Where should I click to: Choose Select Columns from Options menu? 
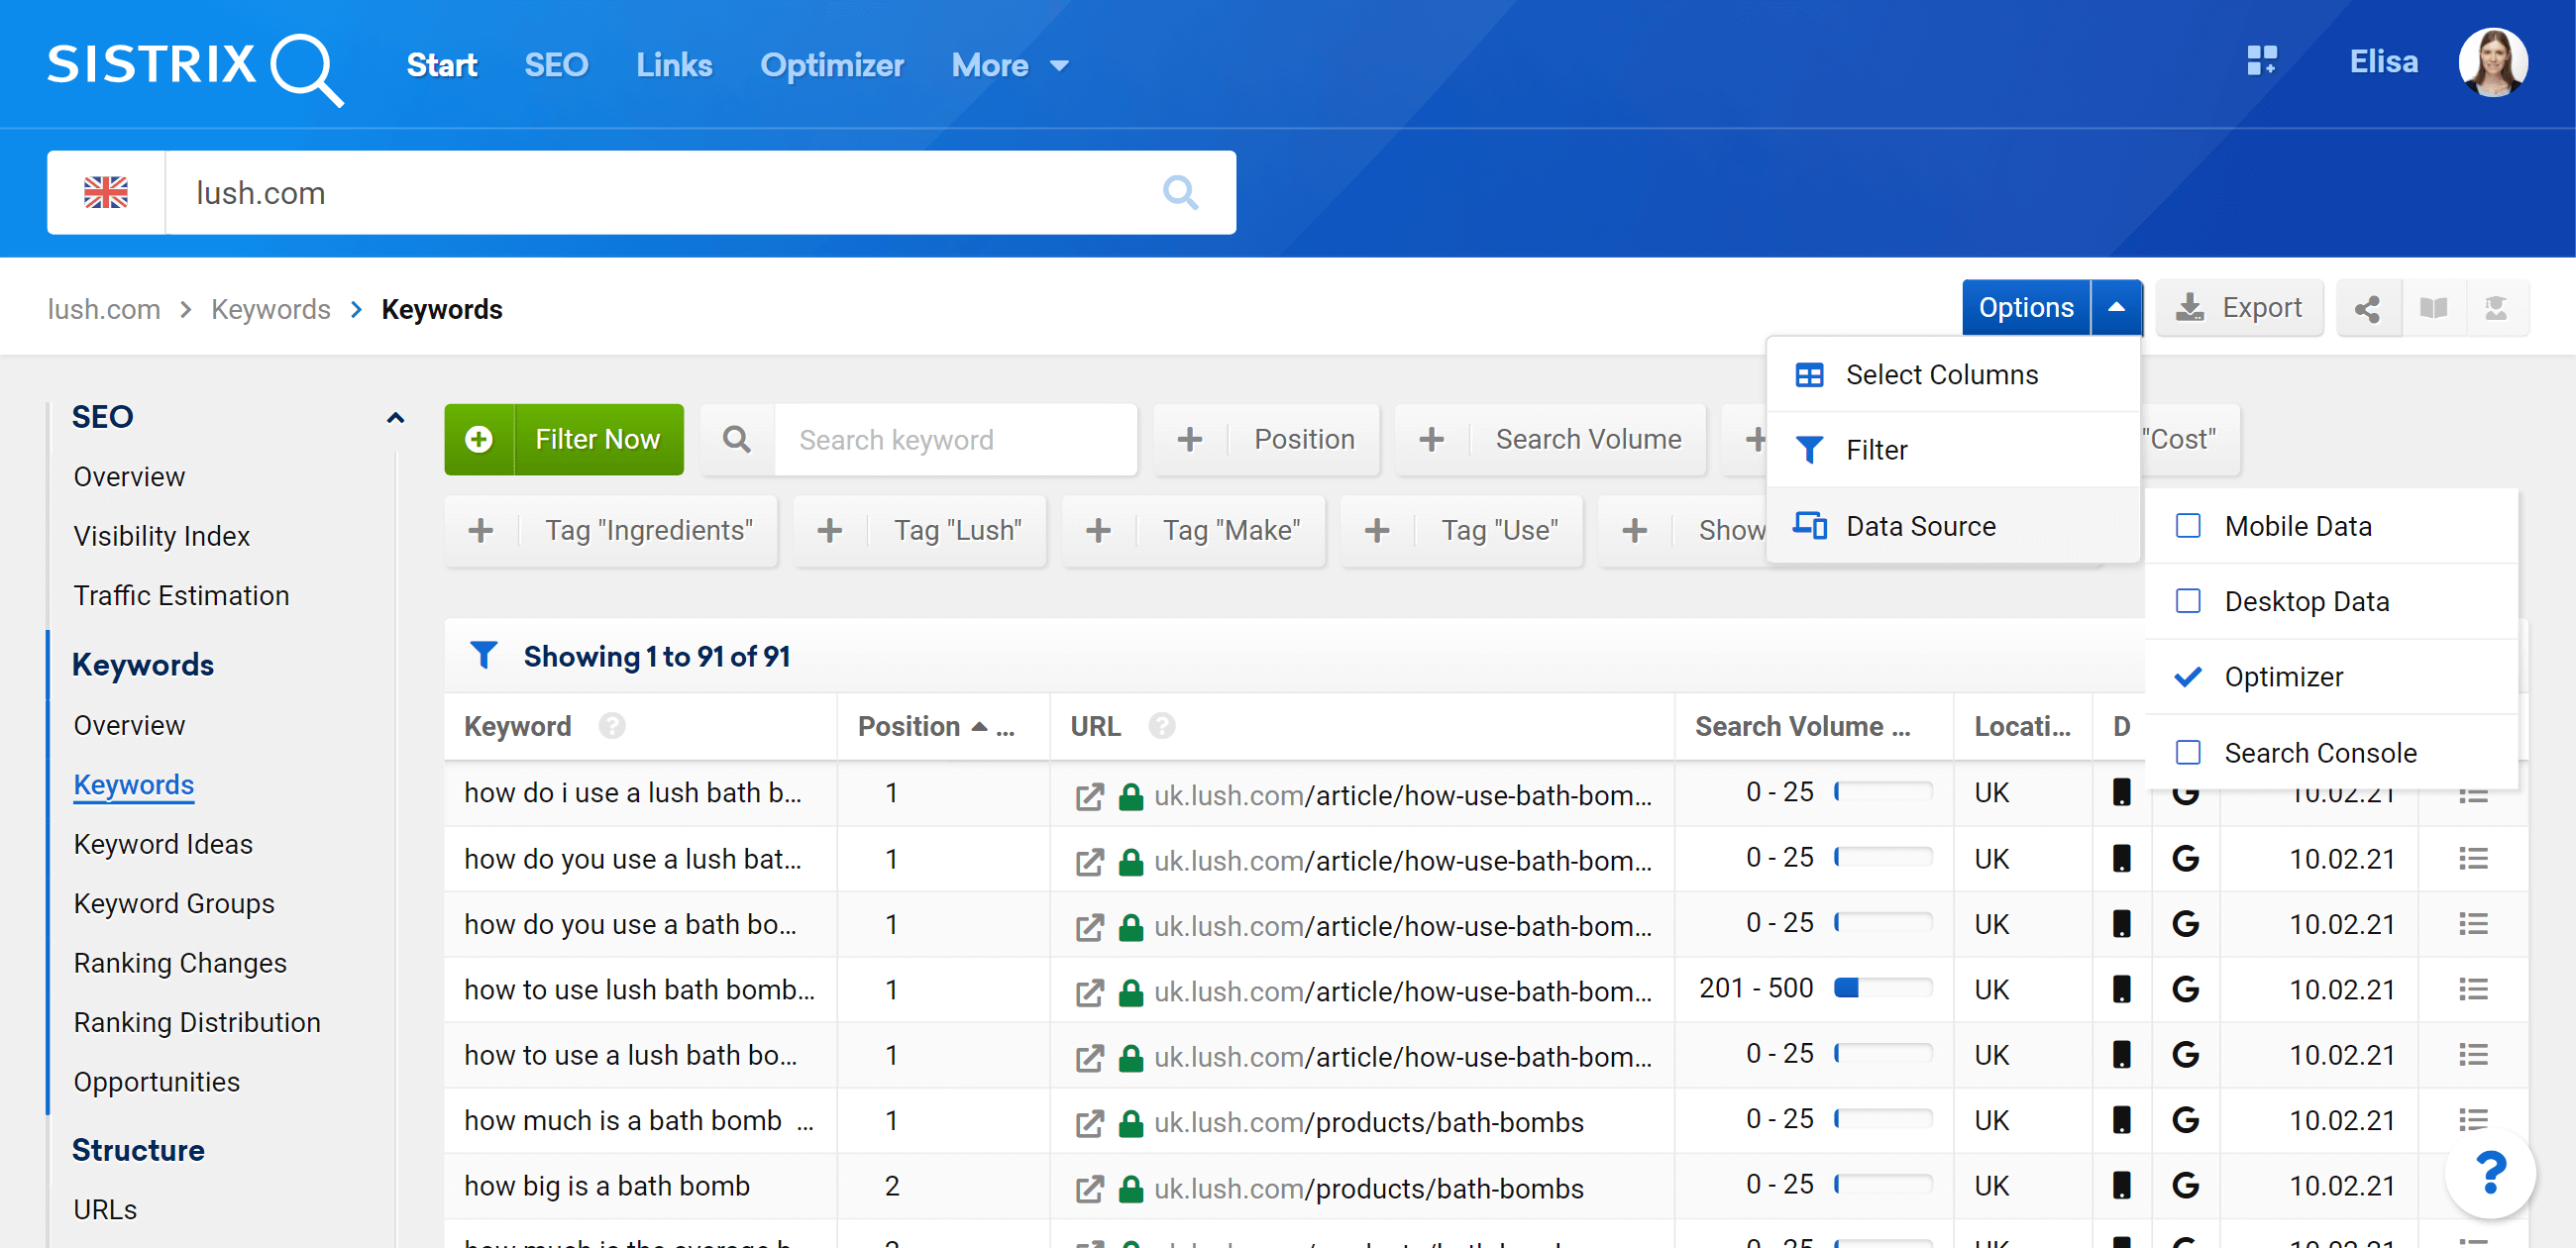click(1952, 374)
